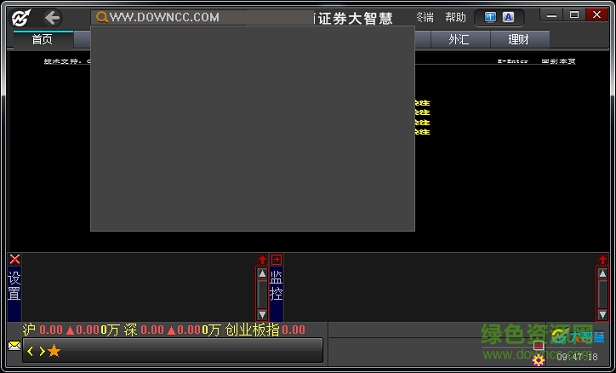Click the small red square icon above gear
The image size is (616, 373).
(539, 345)
